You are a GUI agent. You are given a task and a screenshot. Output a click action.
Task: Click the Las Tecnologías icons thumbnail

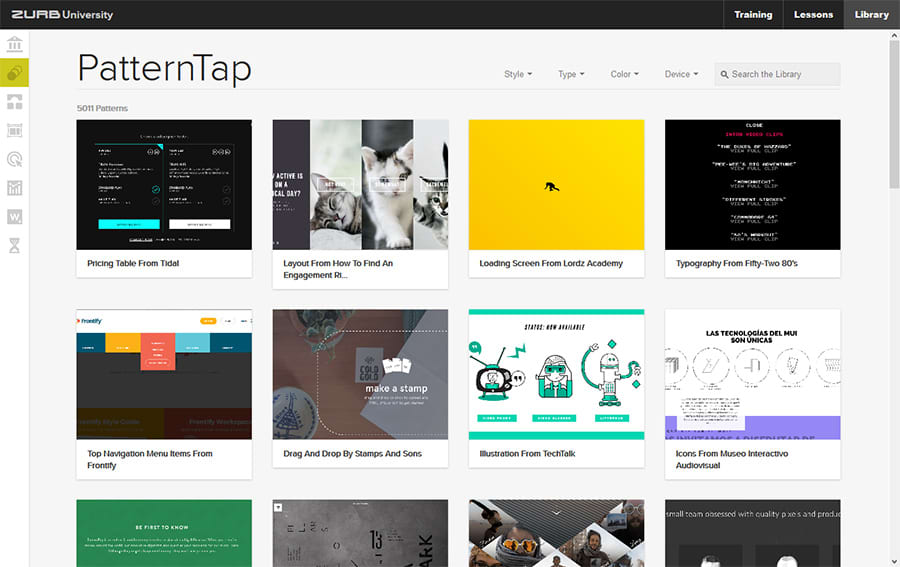[x=752, y=375]
